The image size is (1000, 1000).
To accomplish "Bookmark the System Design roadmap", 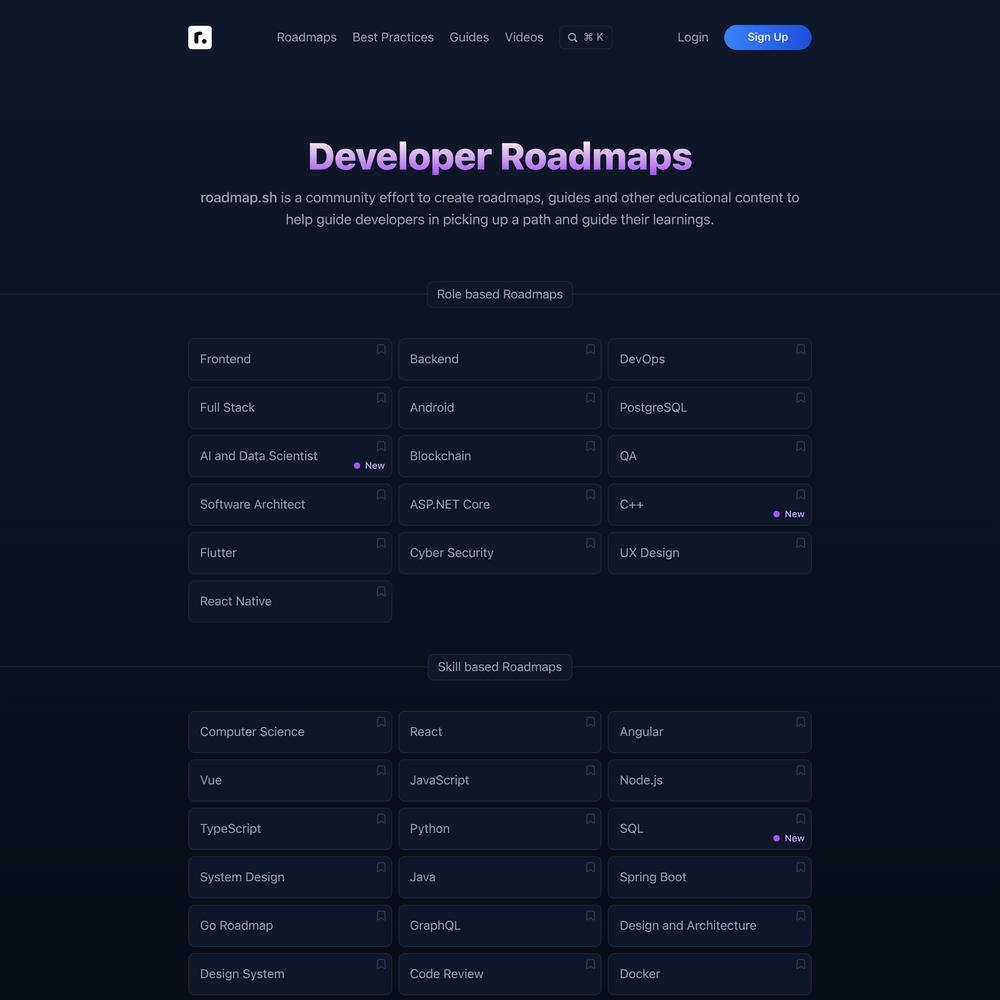I will (x=381, y=867).
